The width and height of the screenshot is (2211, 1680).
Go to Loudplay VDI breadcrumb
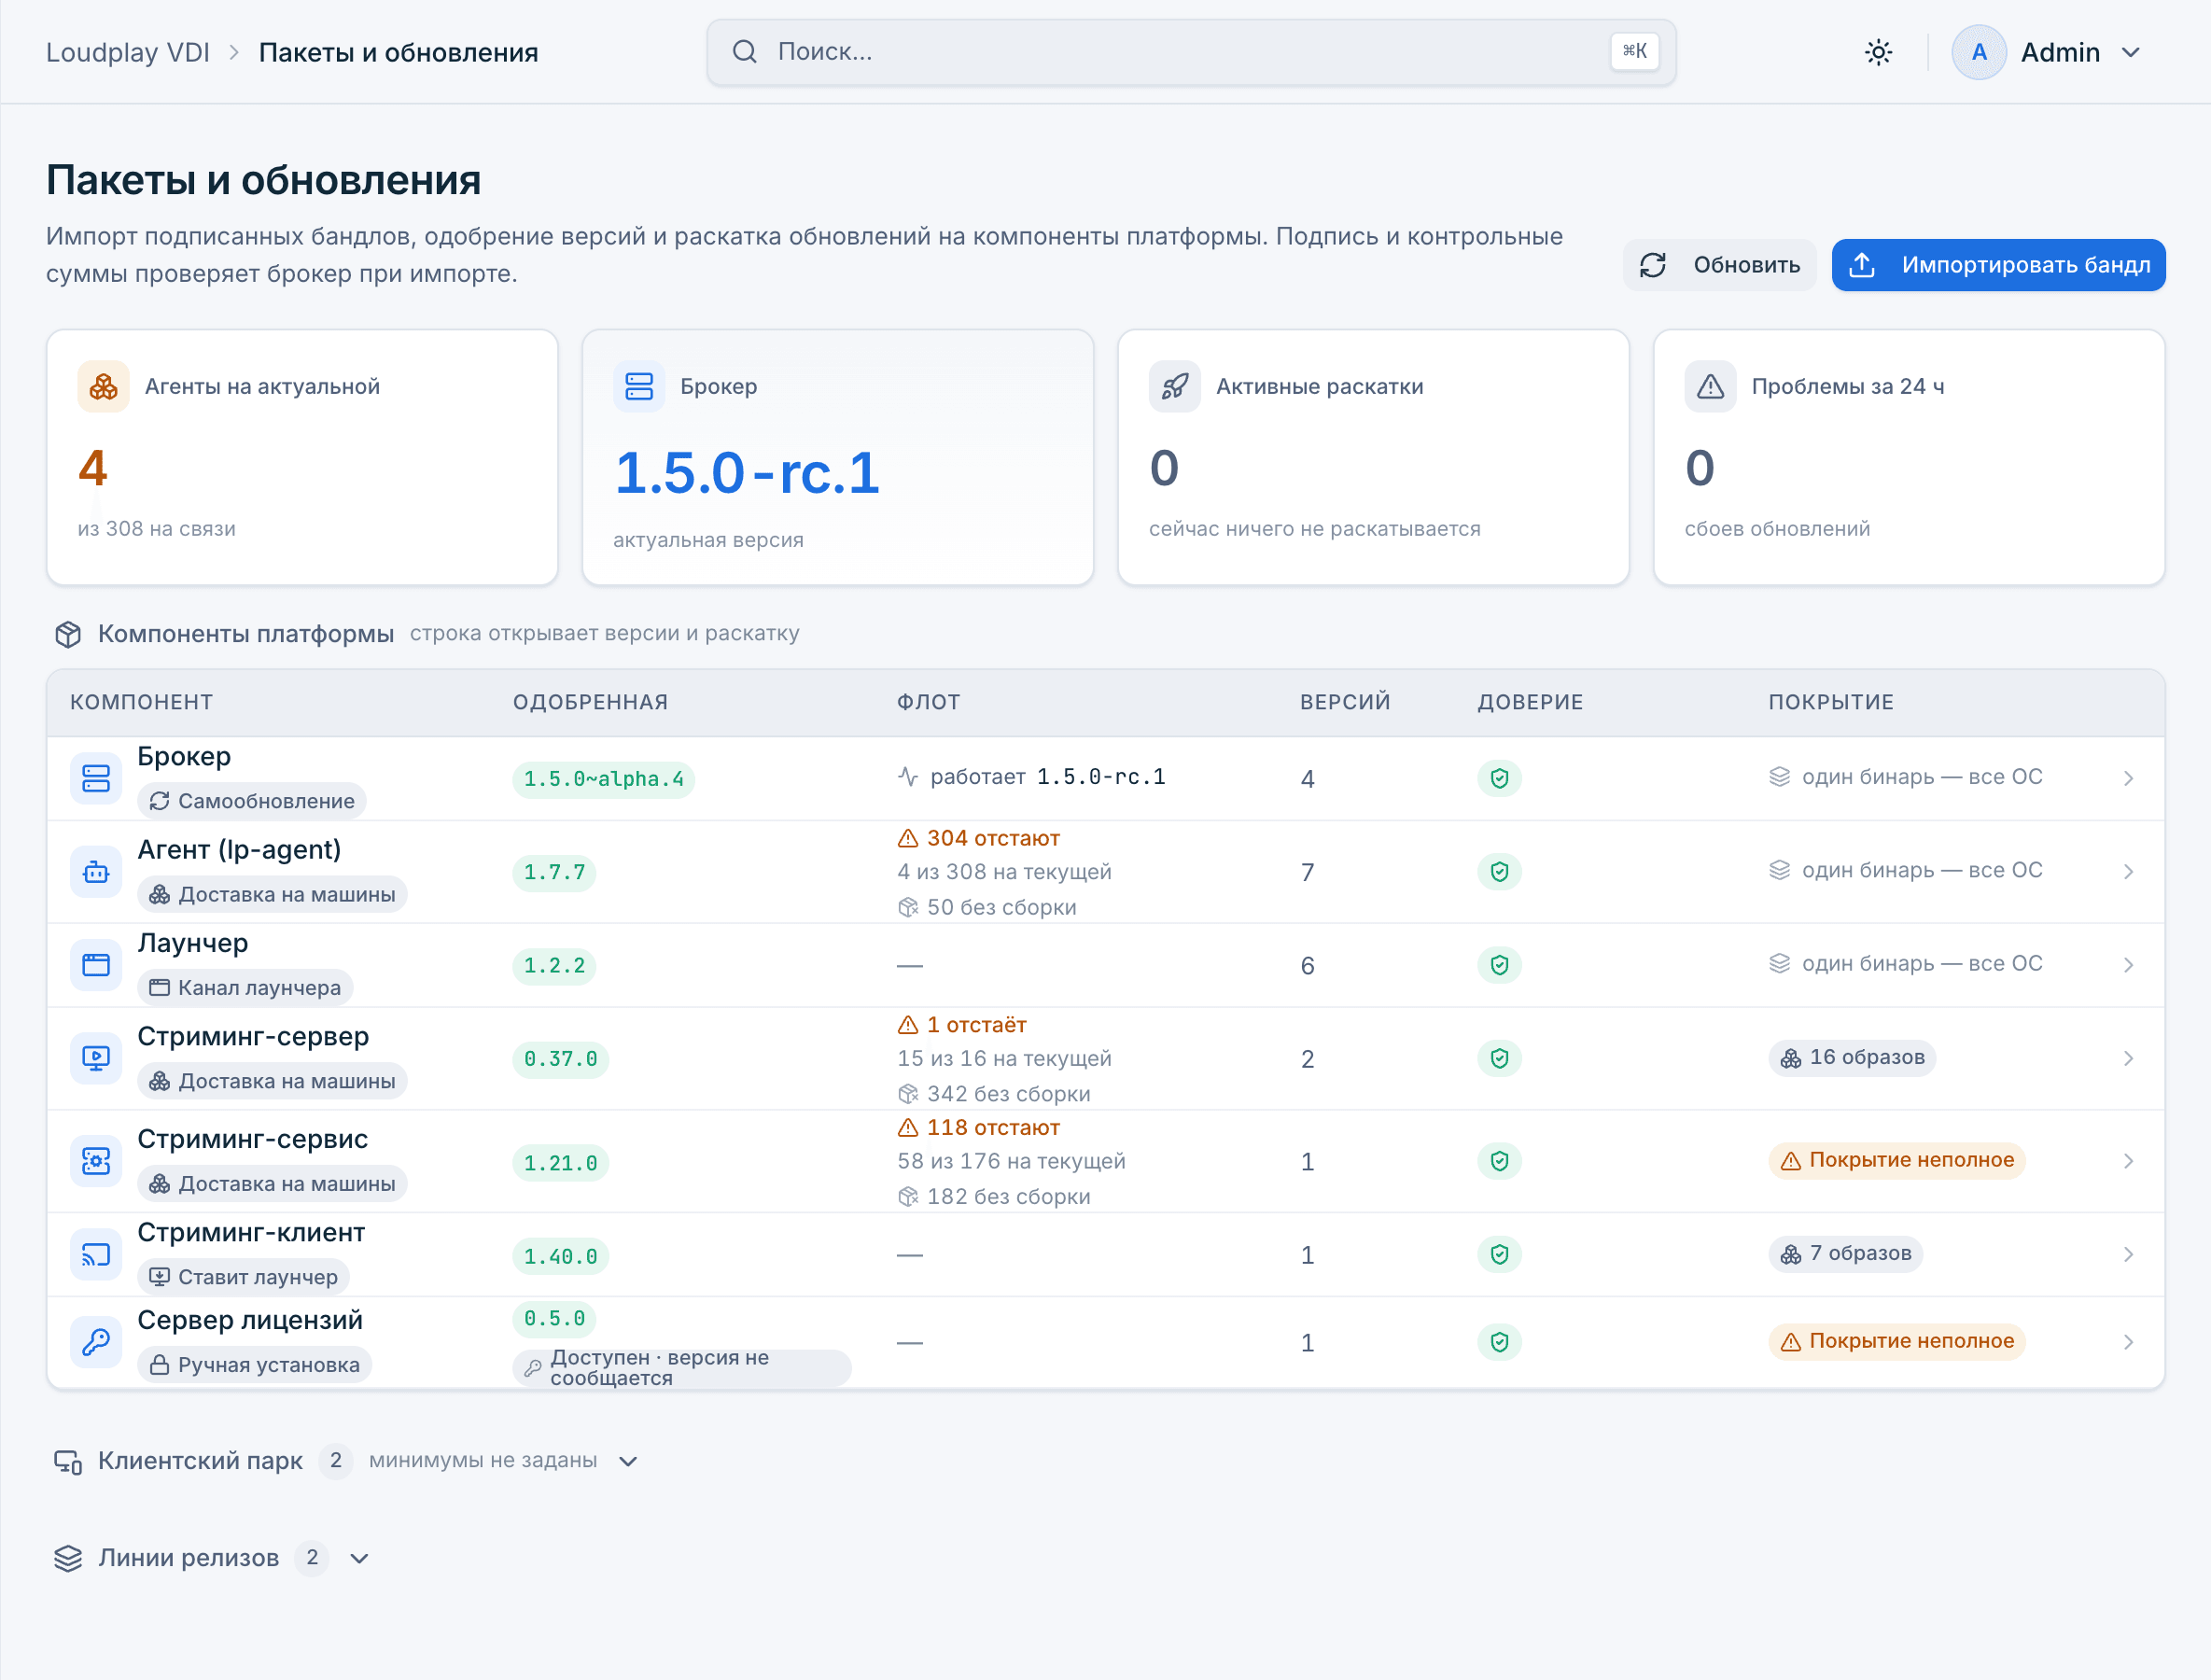tap(128, 52)
